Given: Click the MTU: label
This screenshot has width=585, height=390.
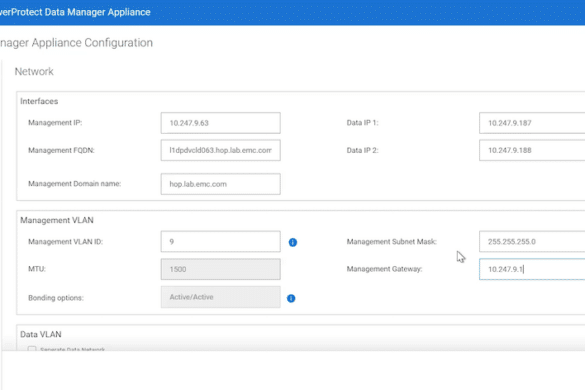Looking at the screenshot, I should 37,269.
